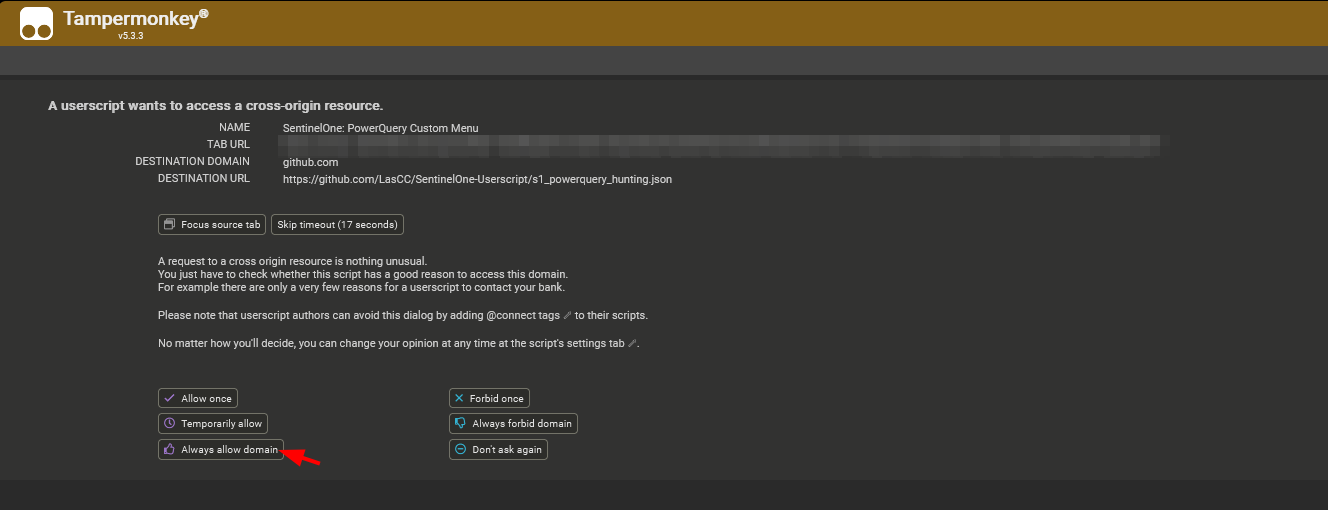
Task: Choose Temporarily allow
Action: (x=213, y=424)
